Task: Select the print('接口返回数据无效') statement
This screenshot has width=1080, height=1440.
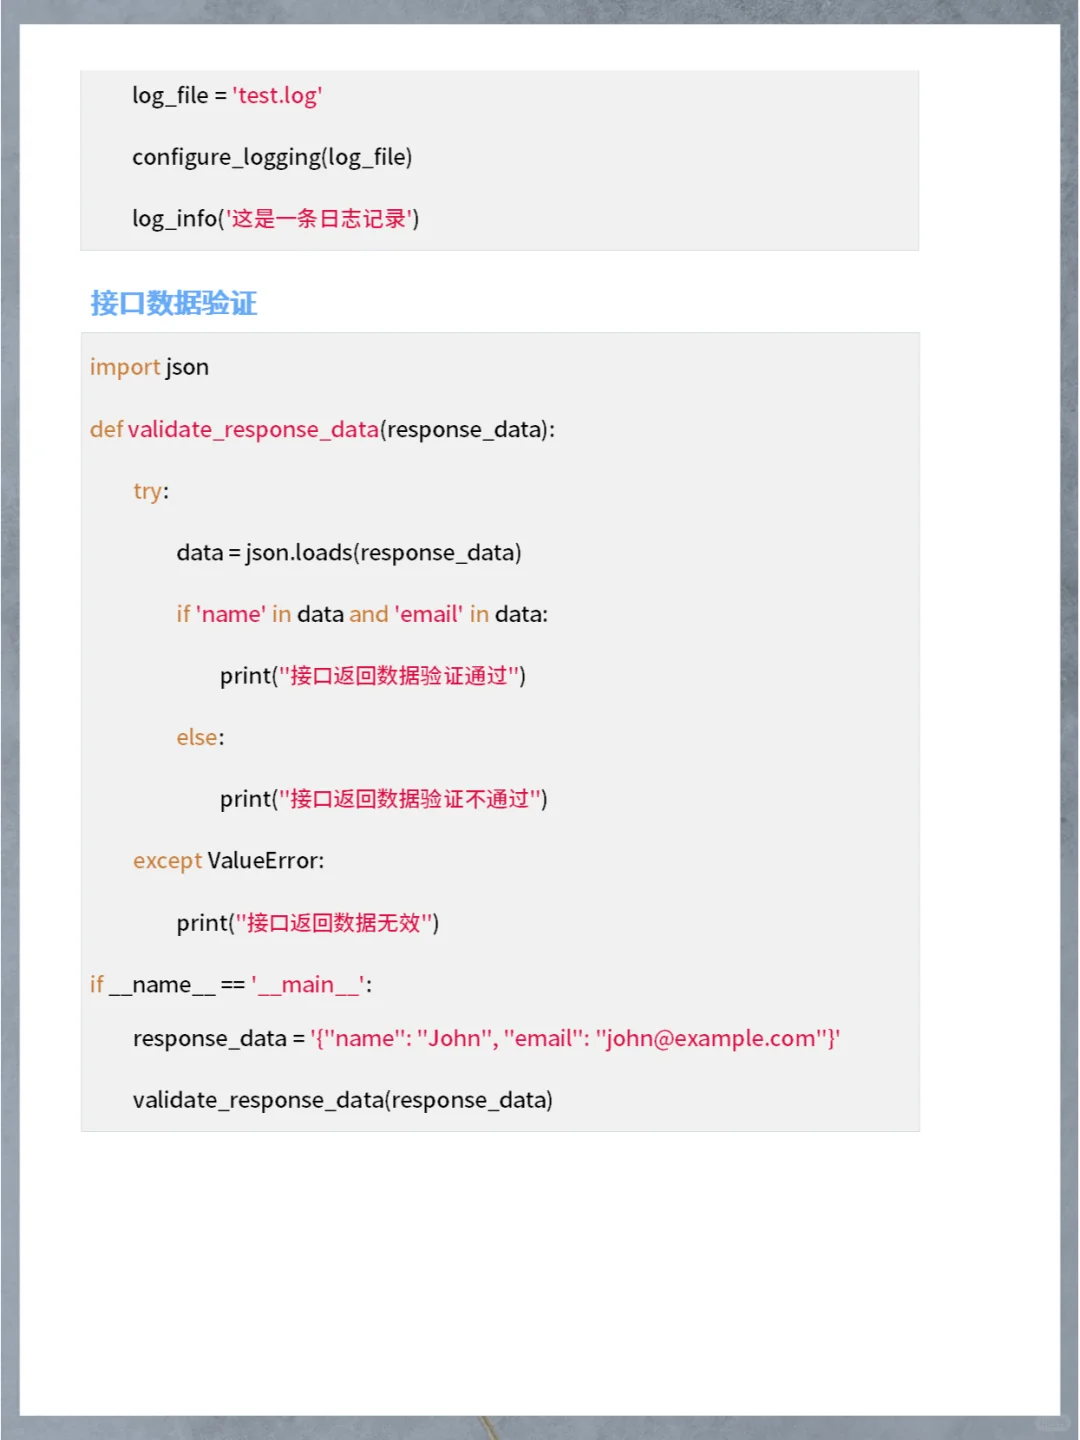Action: (309, 922)
